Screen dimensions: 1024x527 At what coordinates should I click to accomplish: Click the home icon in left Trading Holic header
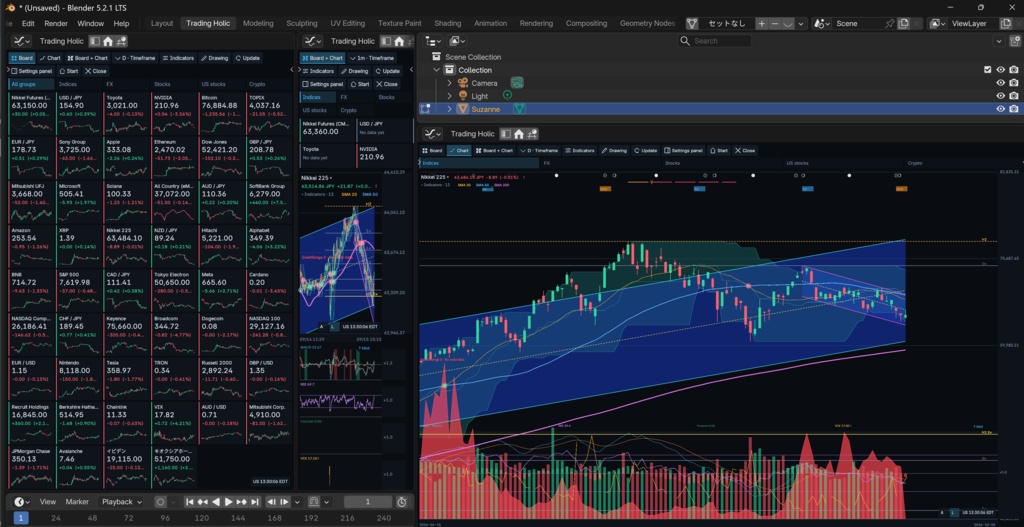pos(108,41)
